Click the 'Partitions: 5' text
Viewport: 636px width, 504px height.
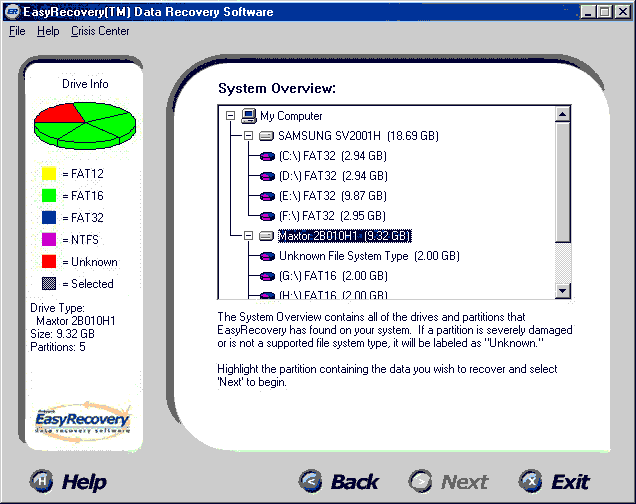(58, 347)
